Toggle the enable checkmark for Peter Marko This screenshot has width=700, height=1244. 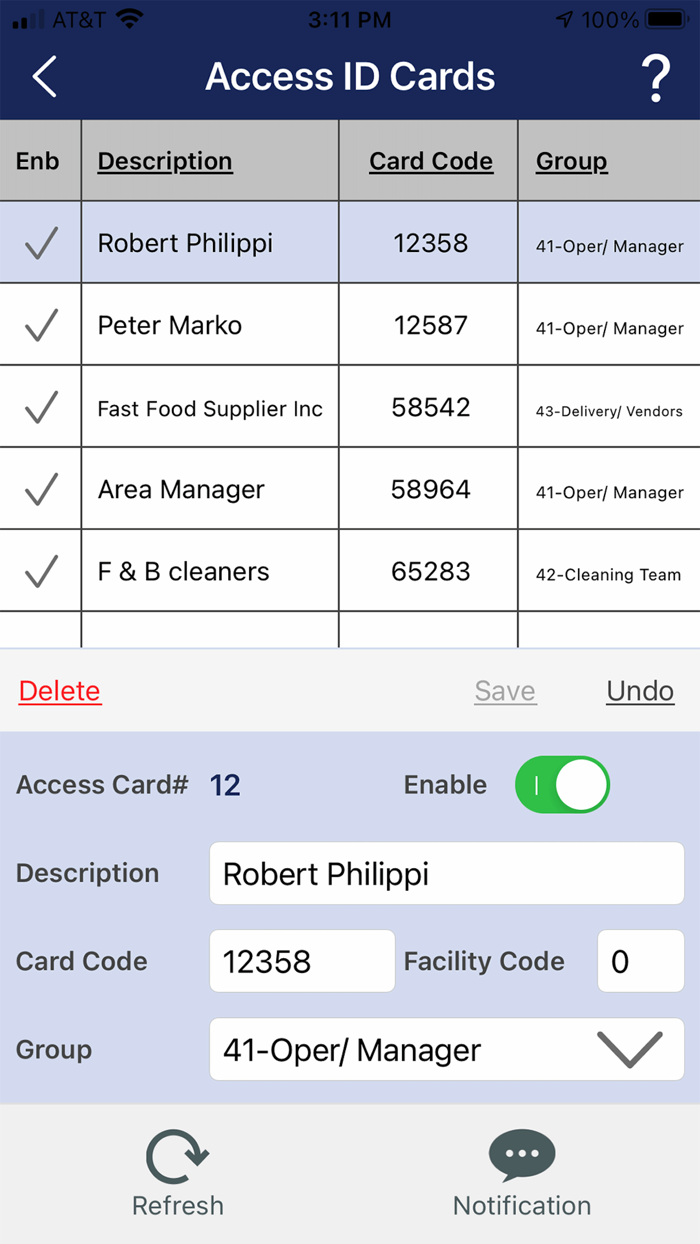click(40, 324)
